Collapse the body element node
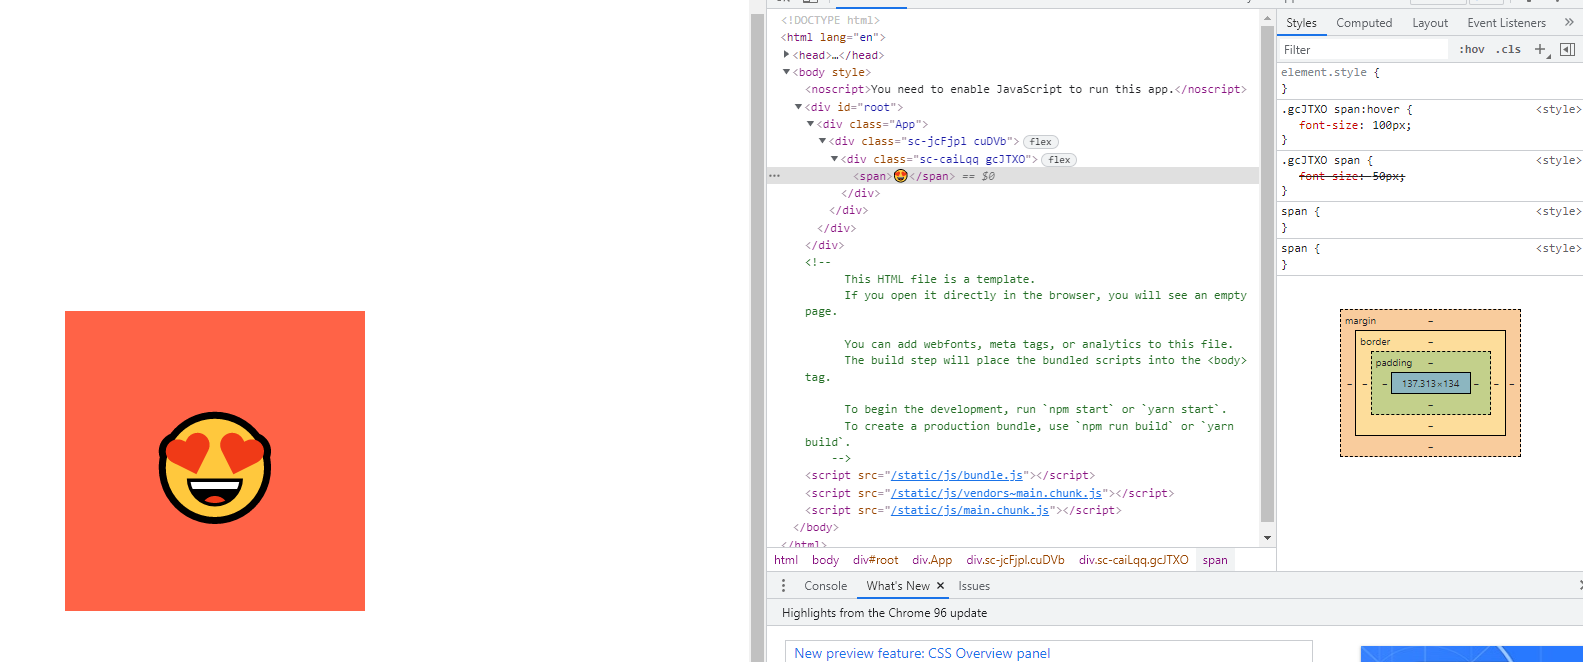 (x=786, y=72)
